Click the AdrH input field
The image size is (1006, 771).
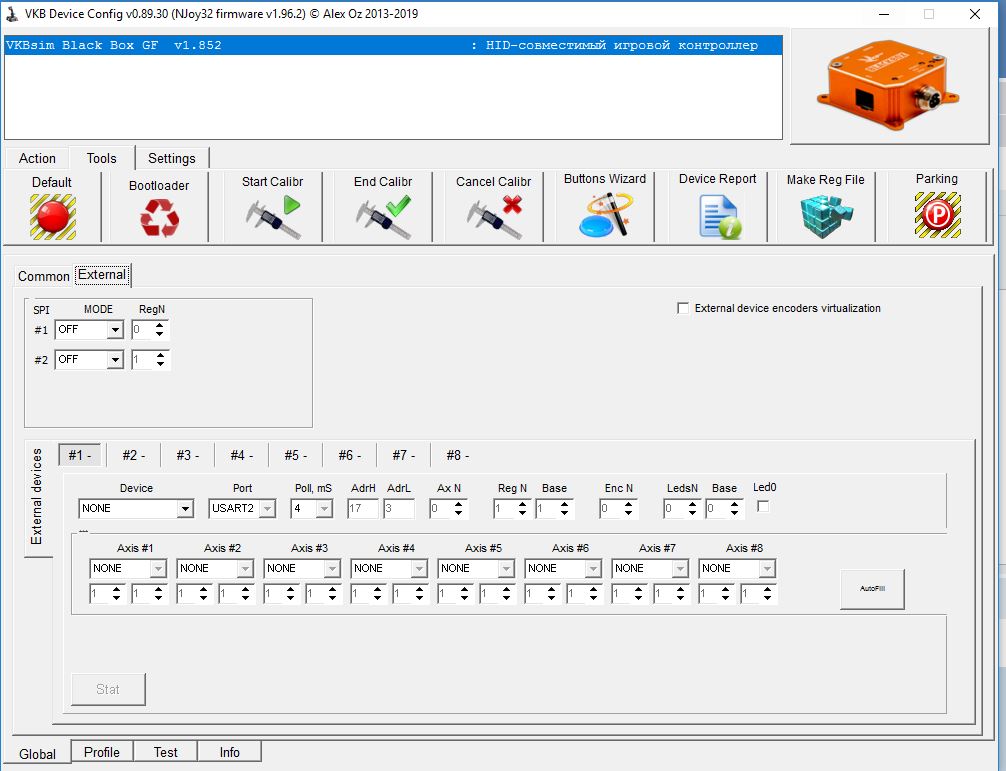[x=362, y=509]
